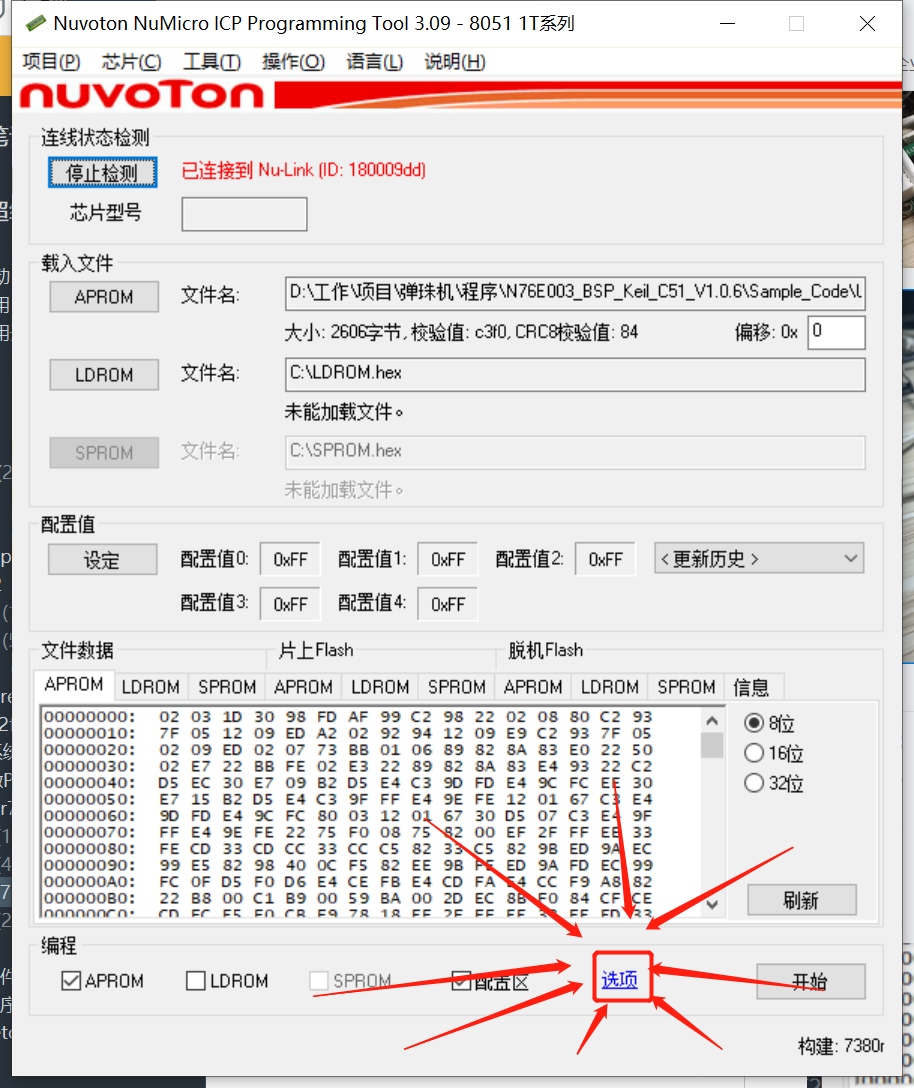Click the 停止检测 button
This screenshot has height=1088, width=914.
pos(103,172)
